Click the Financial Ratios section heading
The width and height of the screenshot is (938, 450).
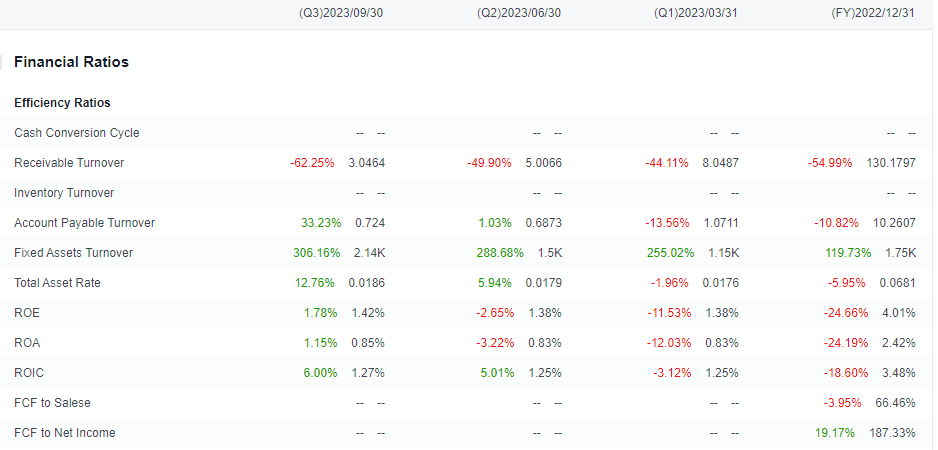71,62
